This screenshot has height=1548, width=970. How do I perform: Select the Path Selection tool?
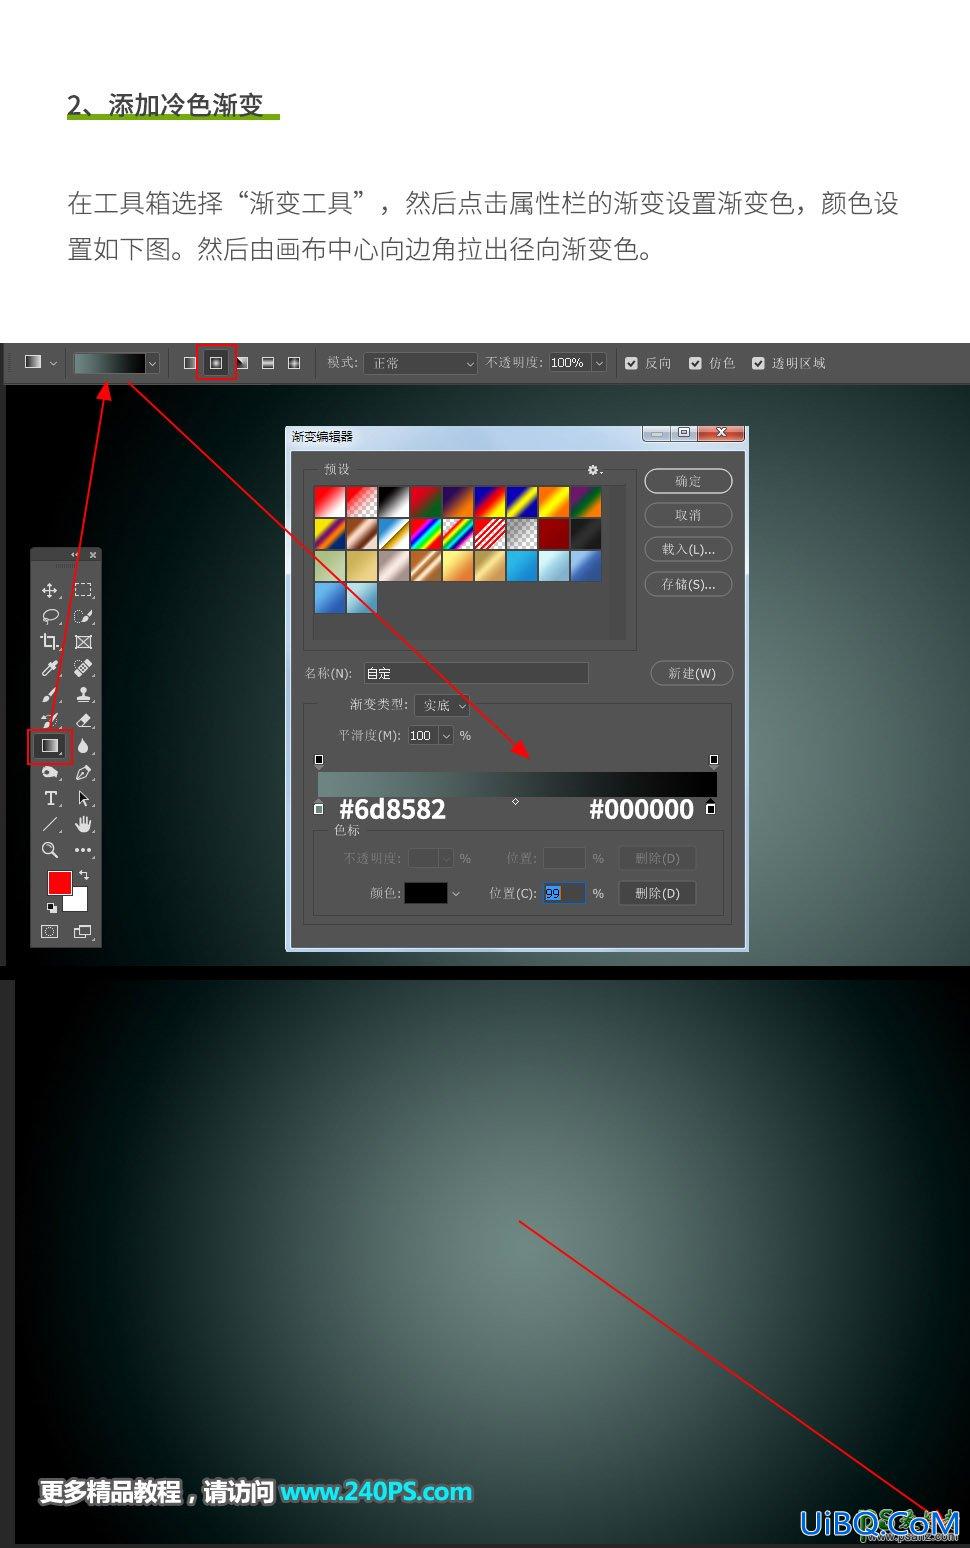[x=83, y=798]
